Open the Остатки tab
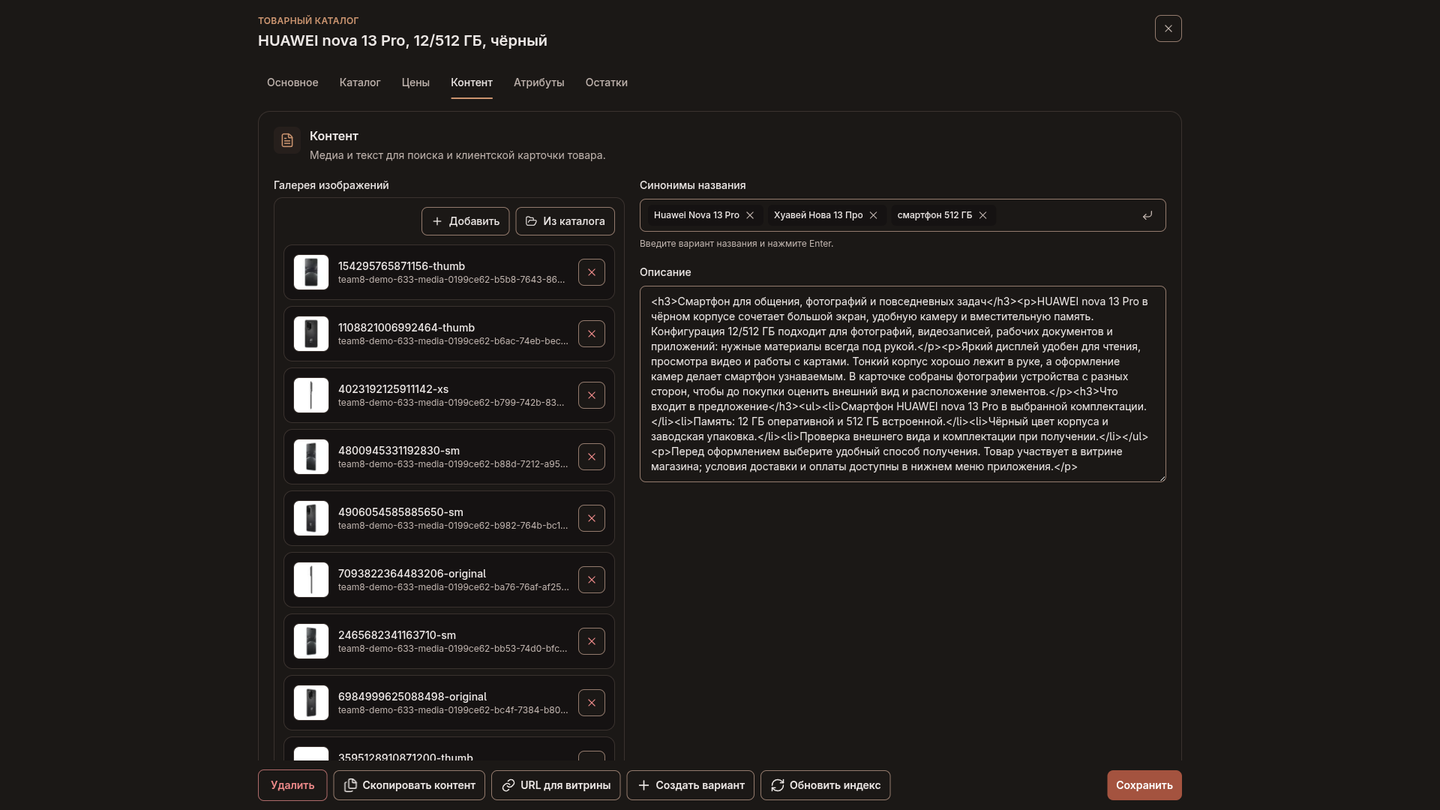The width and height of the screenshot is (1440, 810). (x=607, y=82)
